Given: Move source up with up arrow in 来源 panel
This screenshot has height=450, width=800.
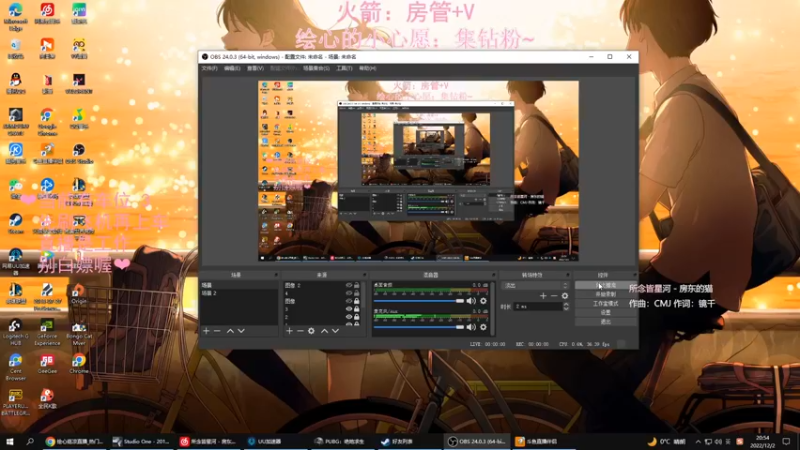Looking at the screenshot, I should [x=324, y=331].
